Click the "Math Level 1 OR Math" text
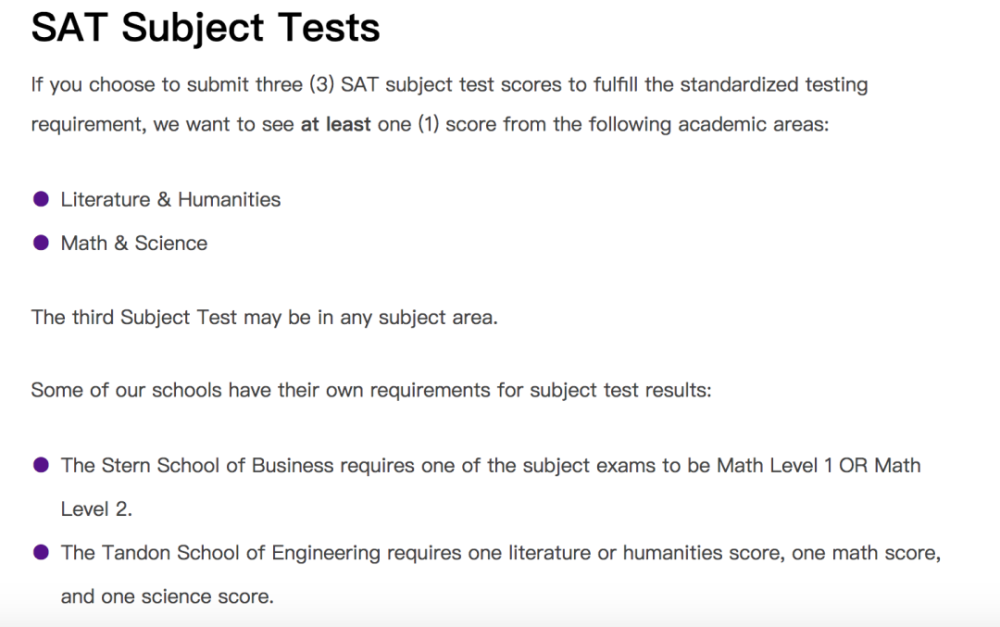 point(819,465)
